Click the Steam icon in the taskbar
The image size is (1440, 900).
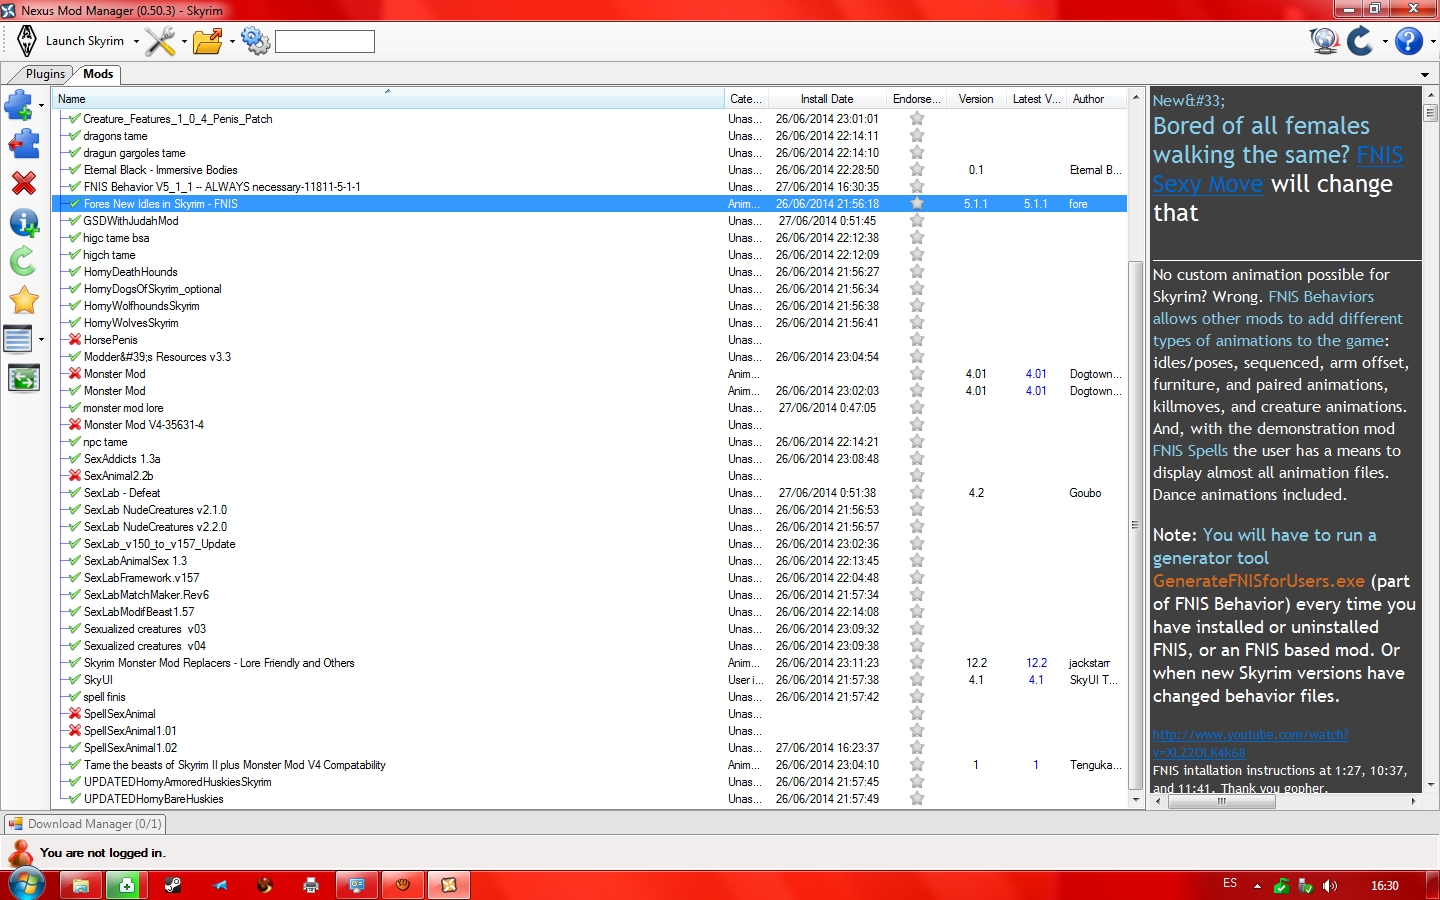tap(173, 885)
